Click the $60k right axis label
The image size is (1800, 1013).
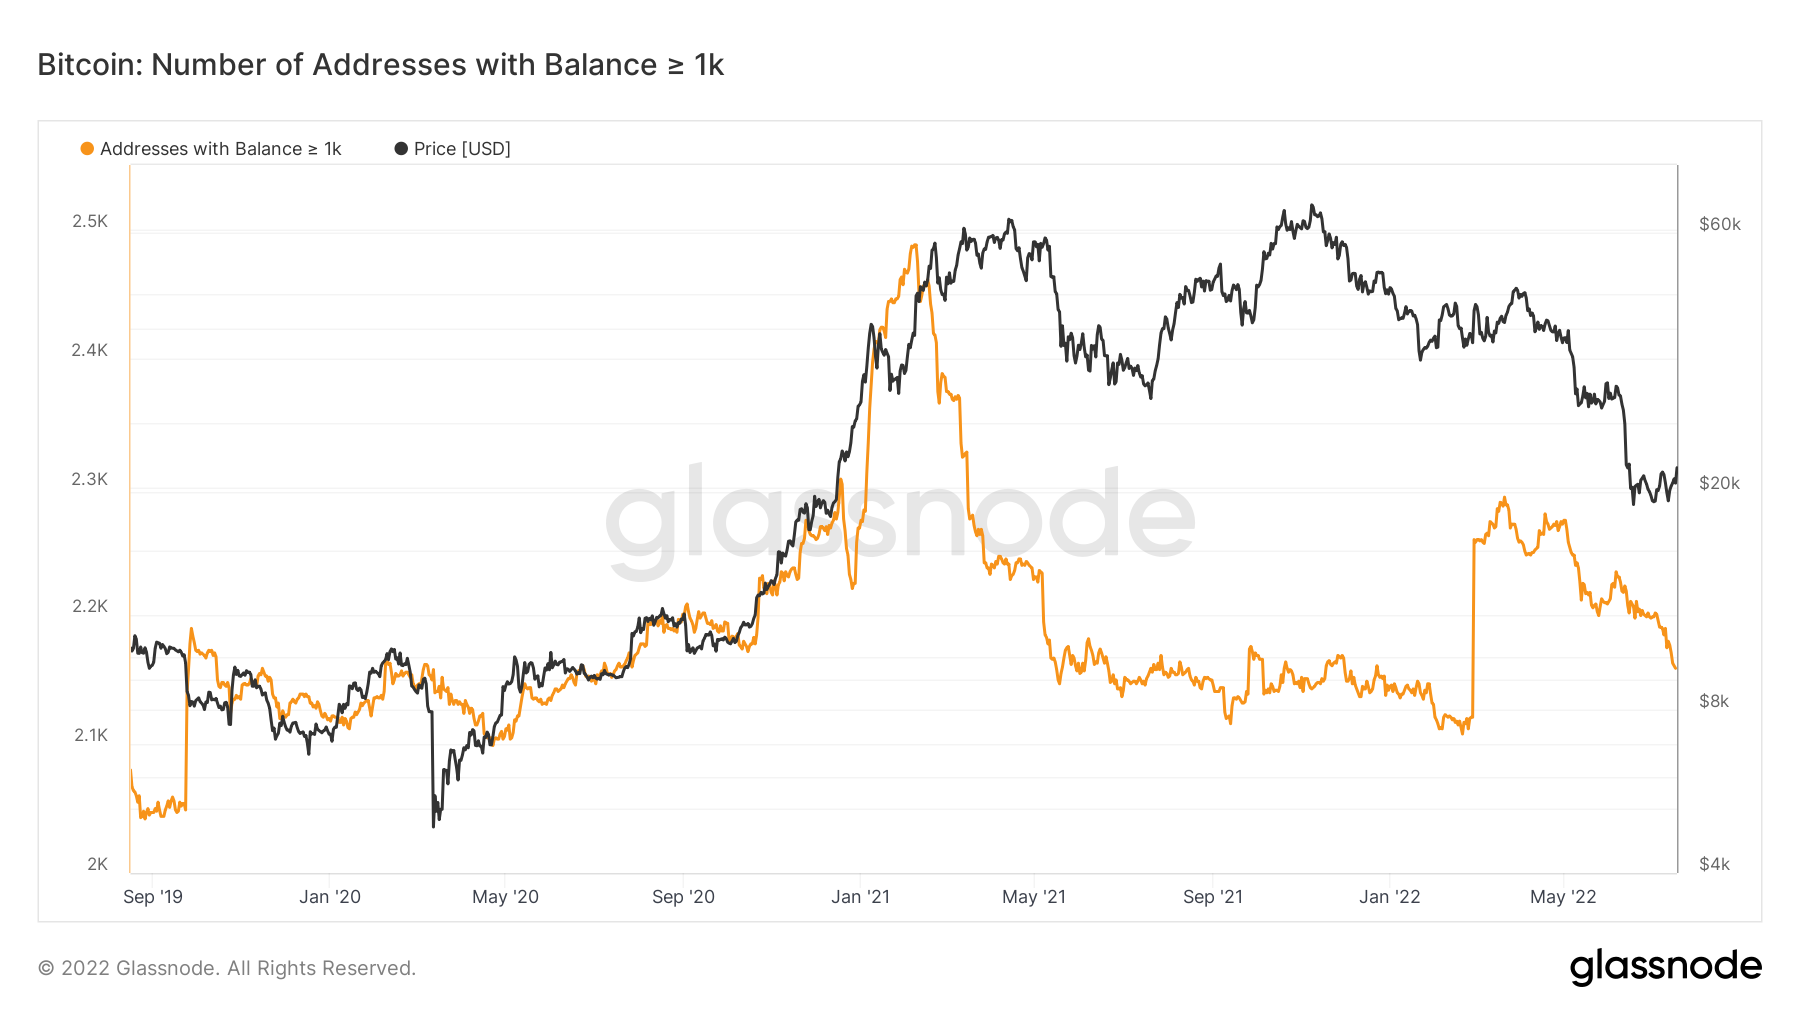click(x=1719, y=224)
